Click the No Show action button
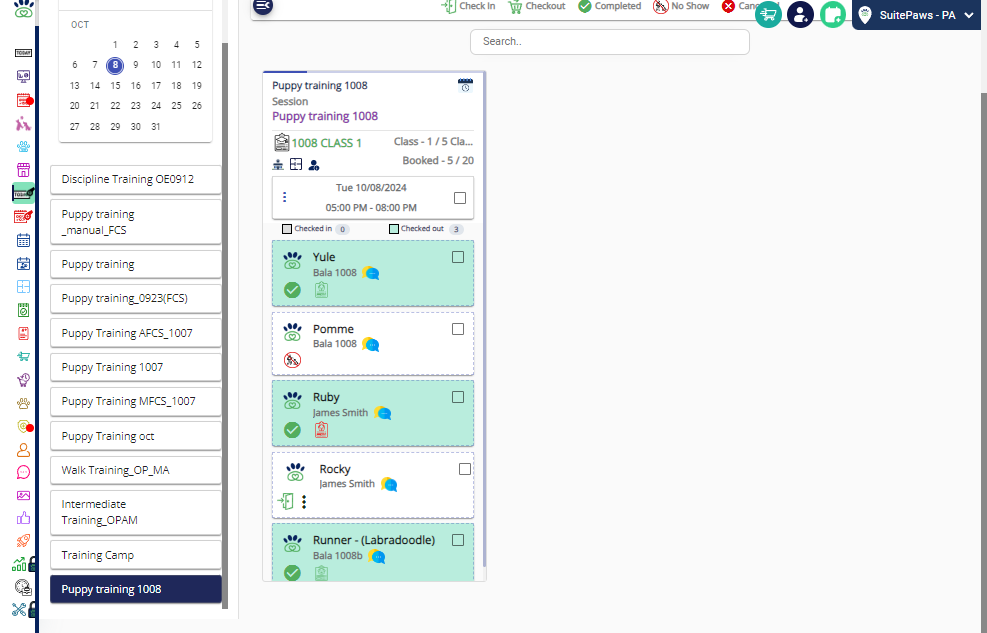This screenshot has width=987, height=633. coord(681,6)
